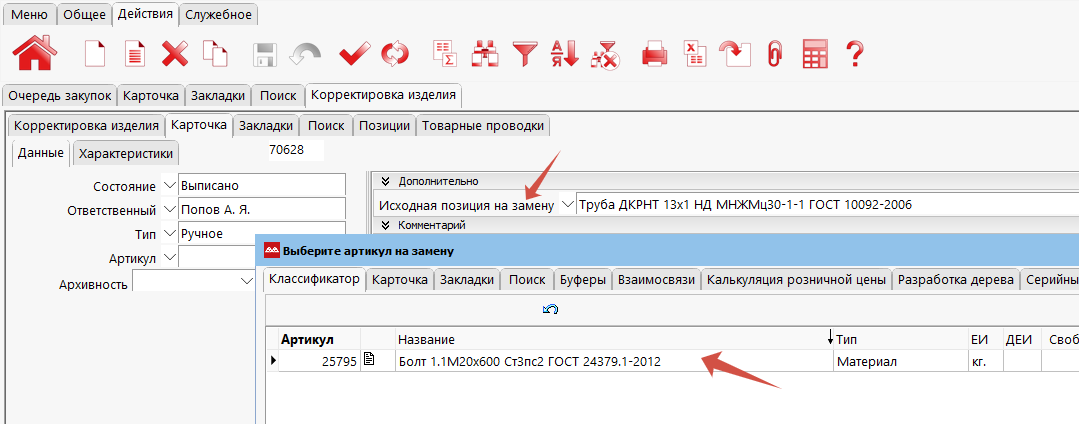Click article number cell 25795

[319, 361]
